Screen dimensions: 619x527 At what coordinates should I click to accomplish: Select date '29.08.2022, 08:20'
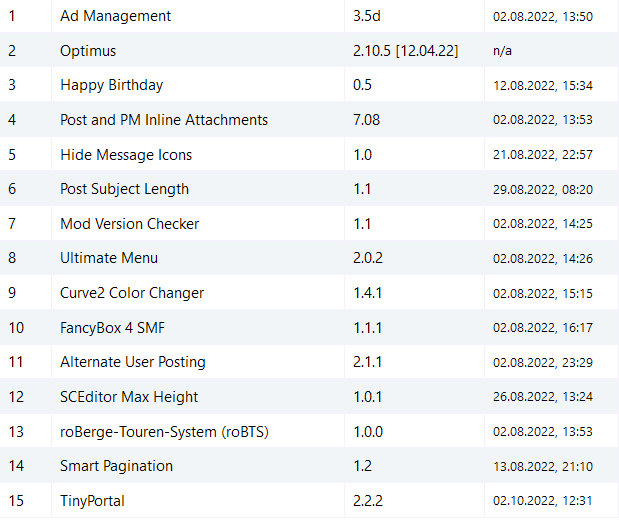click(x=543, y=189)
